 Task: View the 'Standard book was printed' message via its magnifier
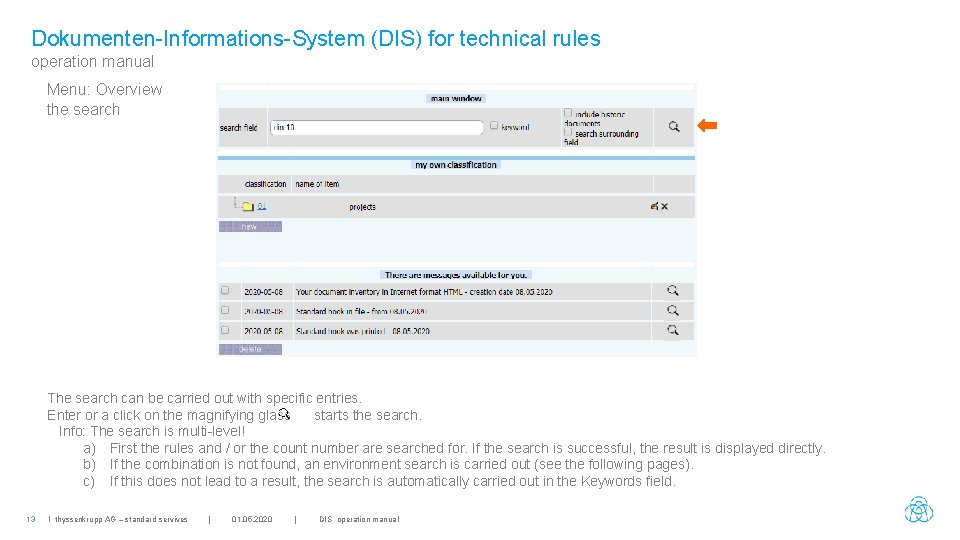click(672, 330)
